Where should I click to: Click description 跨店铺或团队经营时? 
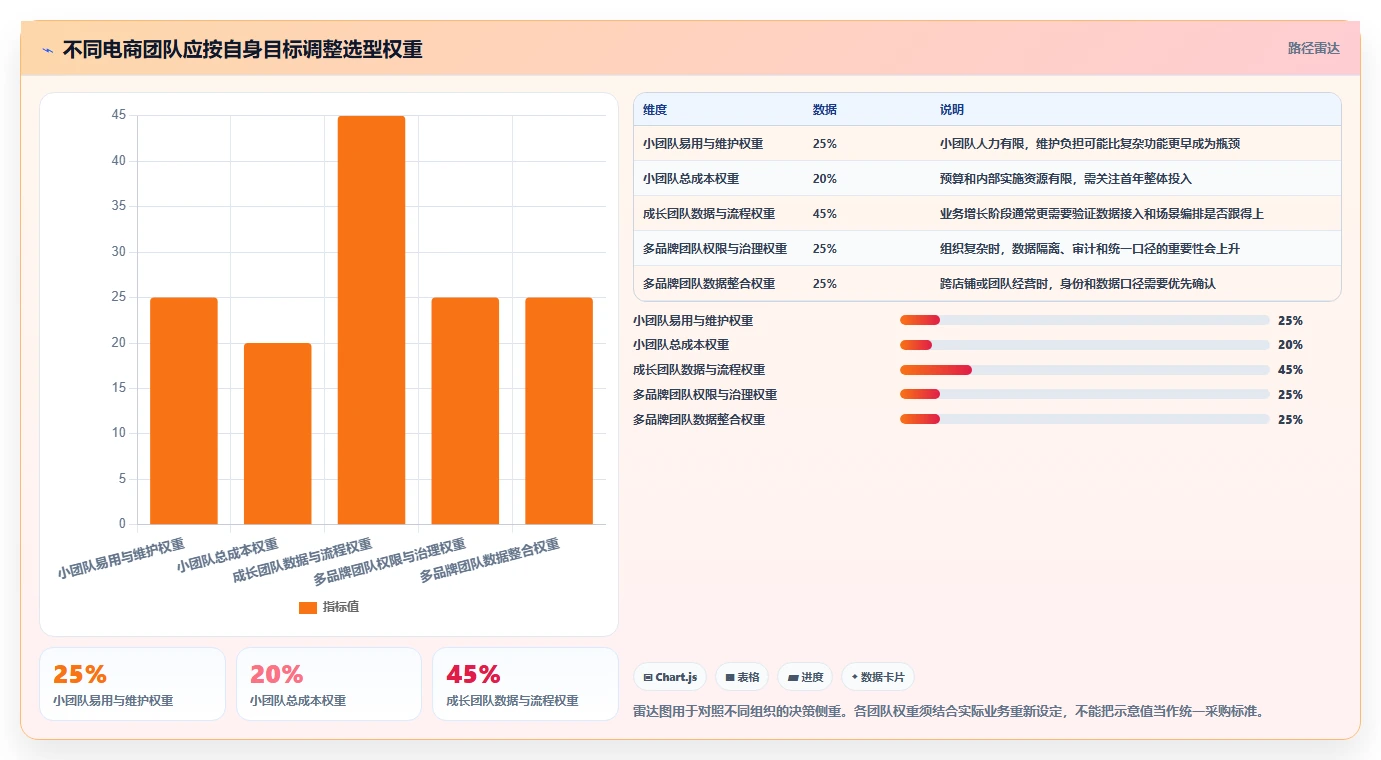click(x=1078, y=284)
